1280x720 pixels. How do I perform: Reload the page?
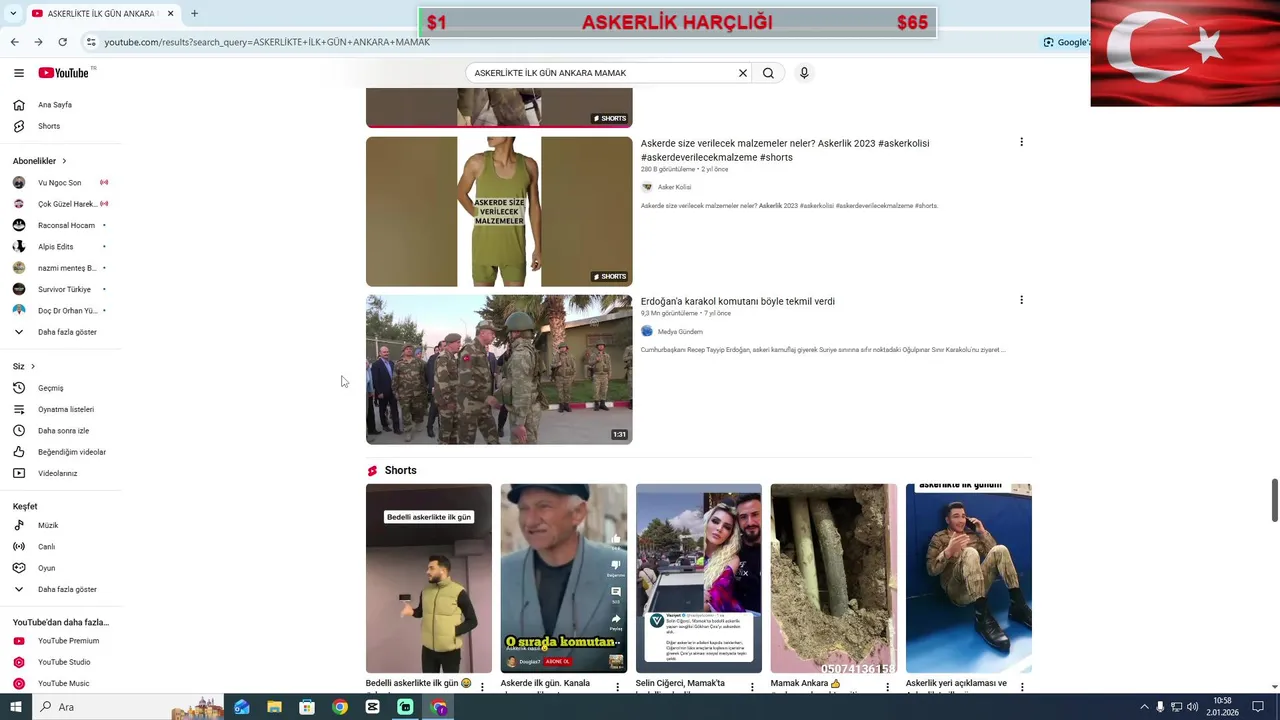(62, 42)
